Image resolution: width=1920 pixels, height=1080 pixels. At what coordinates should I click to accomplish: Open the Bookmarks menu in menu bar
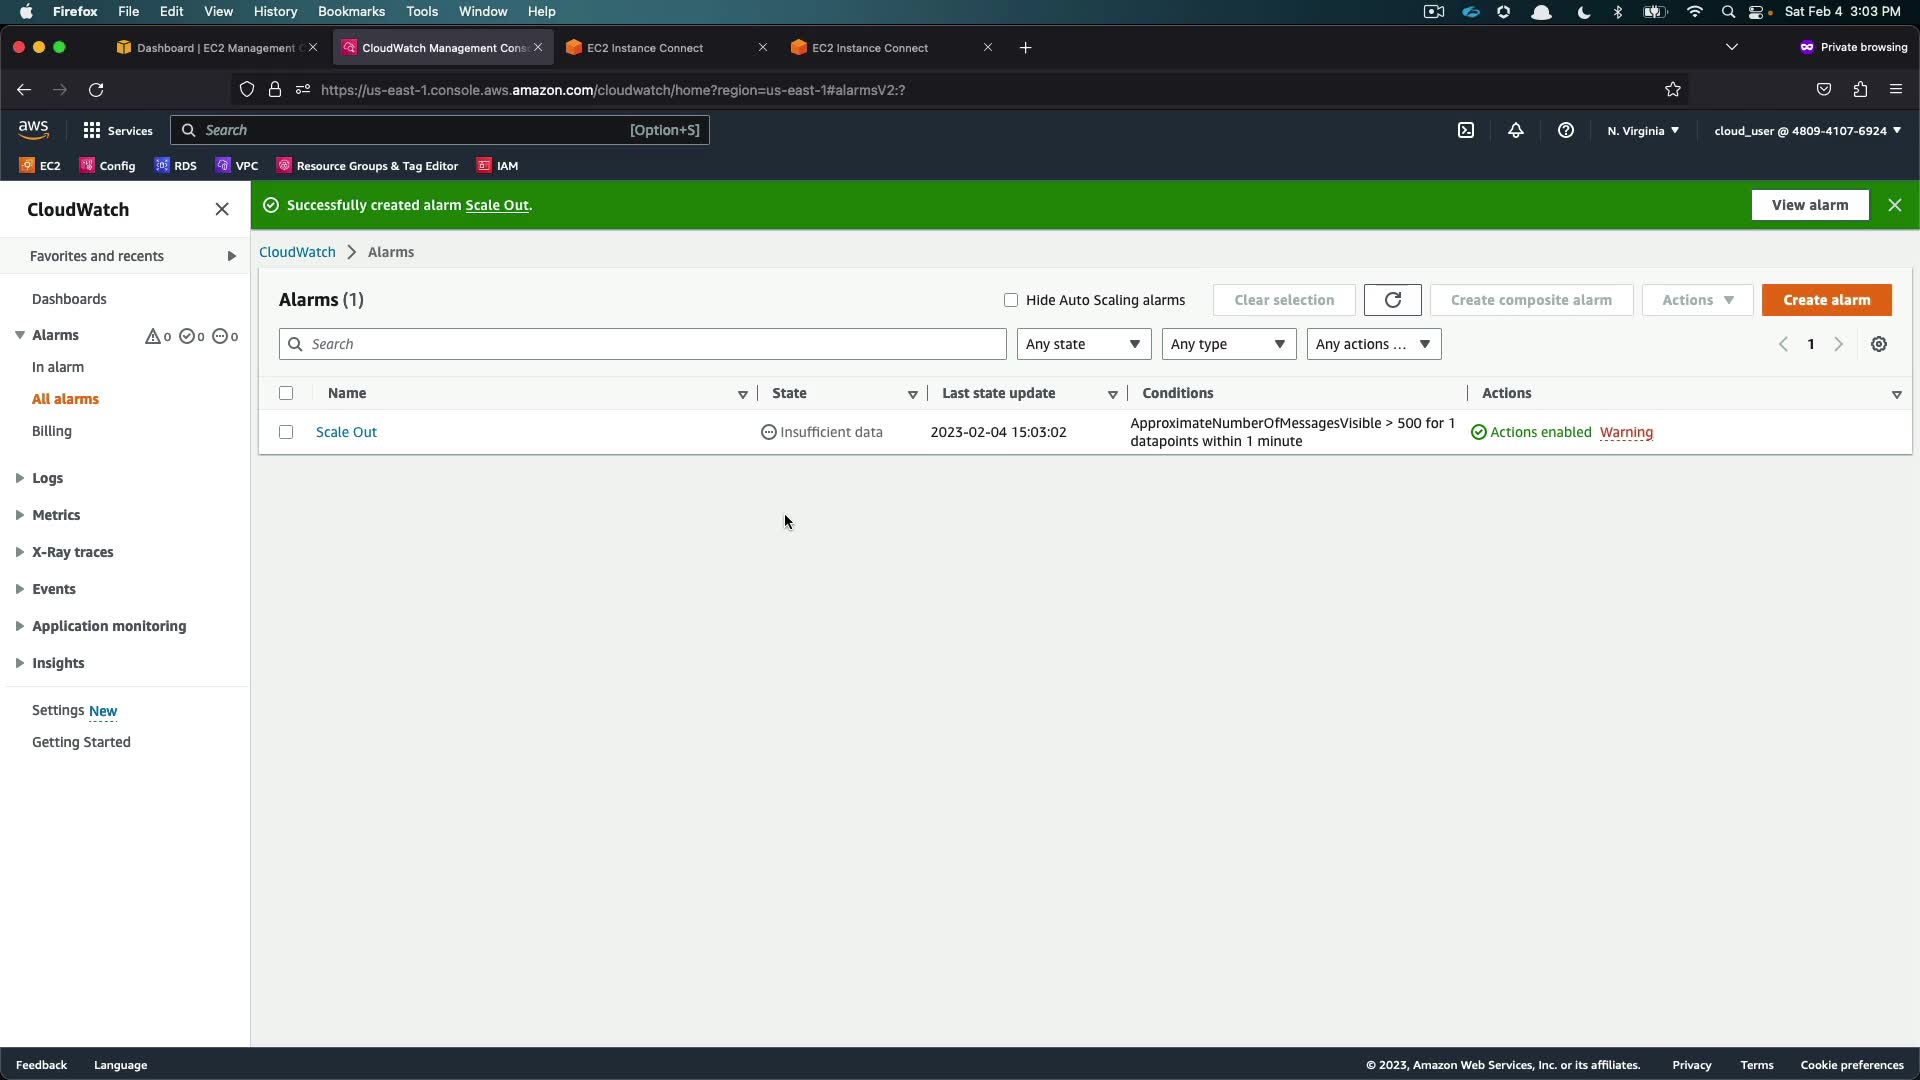point(351,11)
